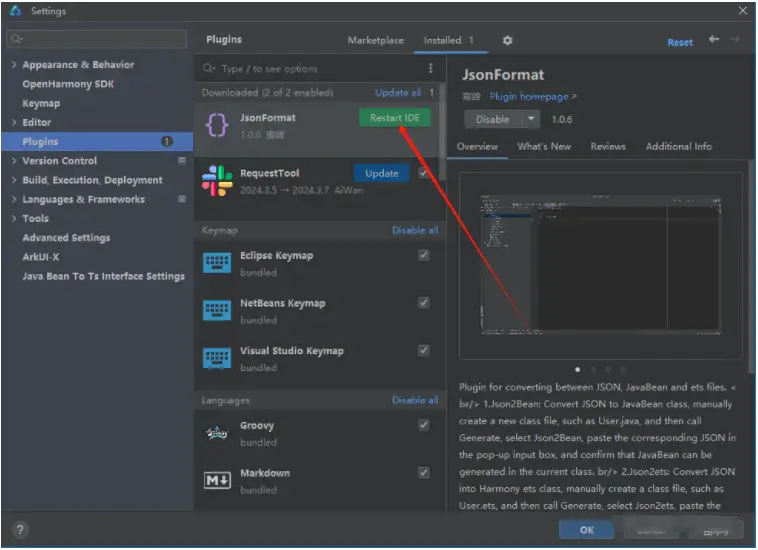Click the Disable button for JsonFormat
The image size is (758, 550).
click(493, 119)
